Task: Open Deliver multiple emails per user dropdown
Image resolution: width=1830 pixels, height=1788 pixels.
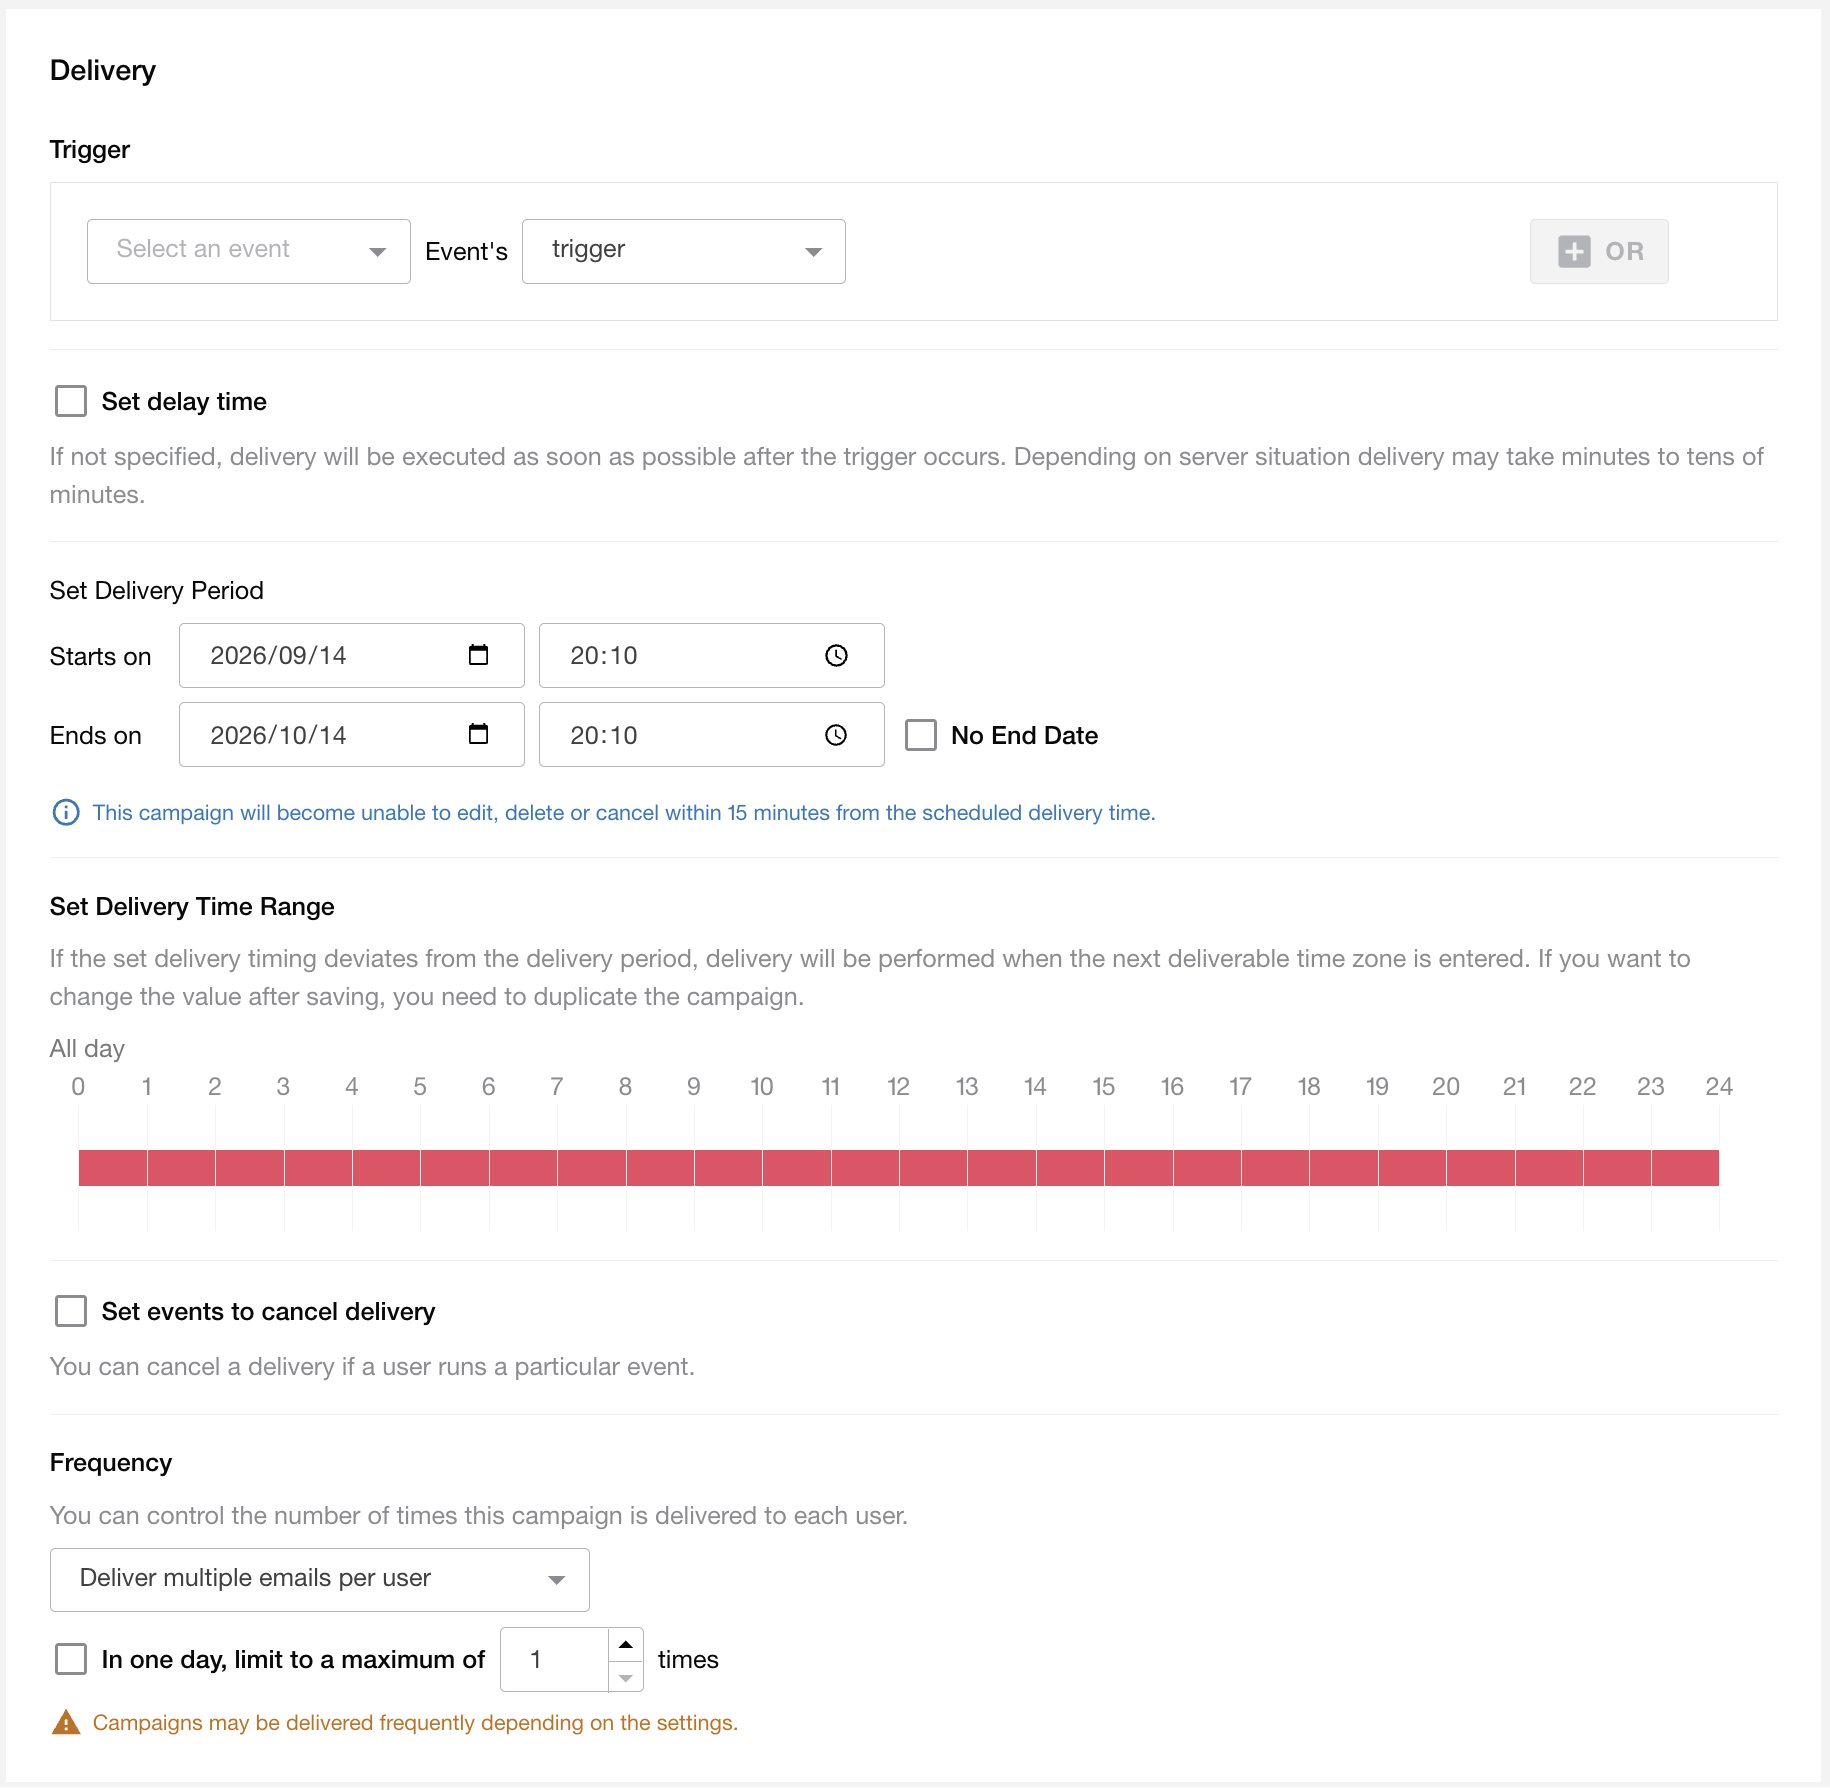Action: tap(320, 1579)
